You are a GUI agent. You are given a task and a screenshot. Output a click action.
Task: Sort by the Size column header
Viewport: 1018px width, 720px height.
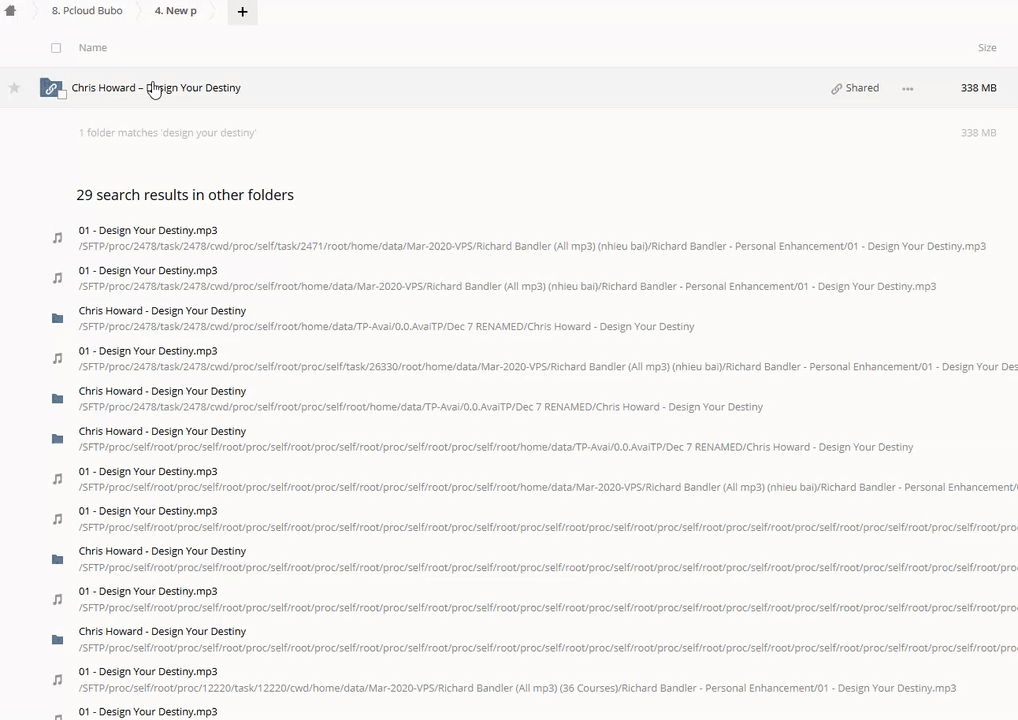pyautogui.click(x=986, y=48)
